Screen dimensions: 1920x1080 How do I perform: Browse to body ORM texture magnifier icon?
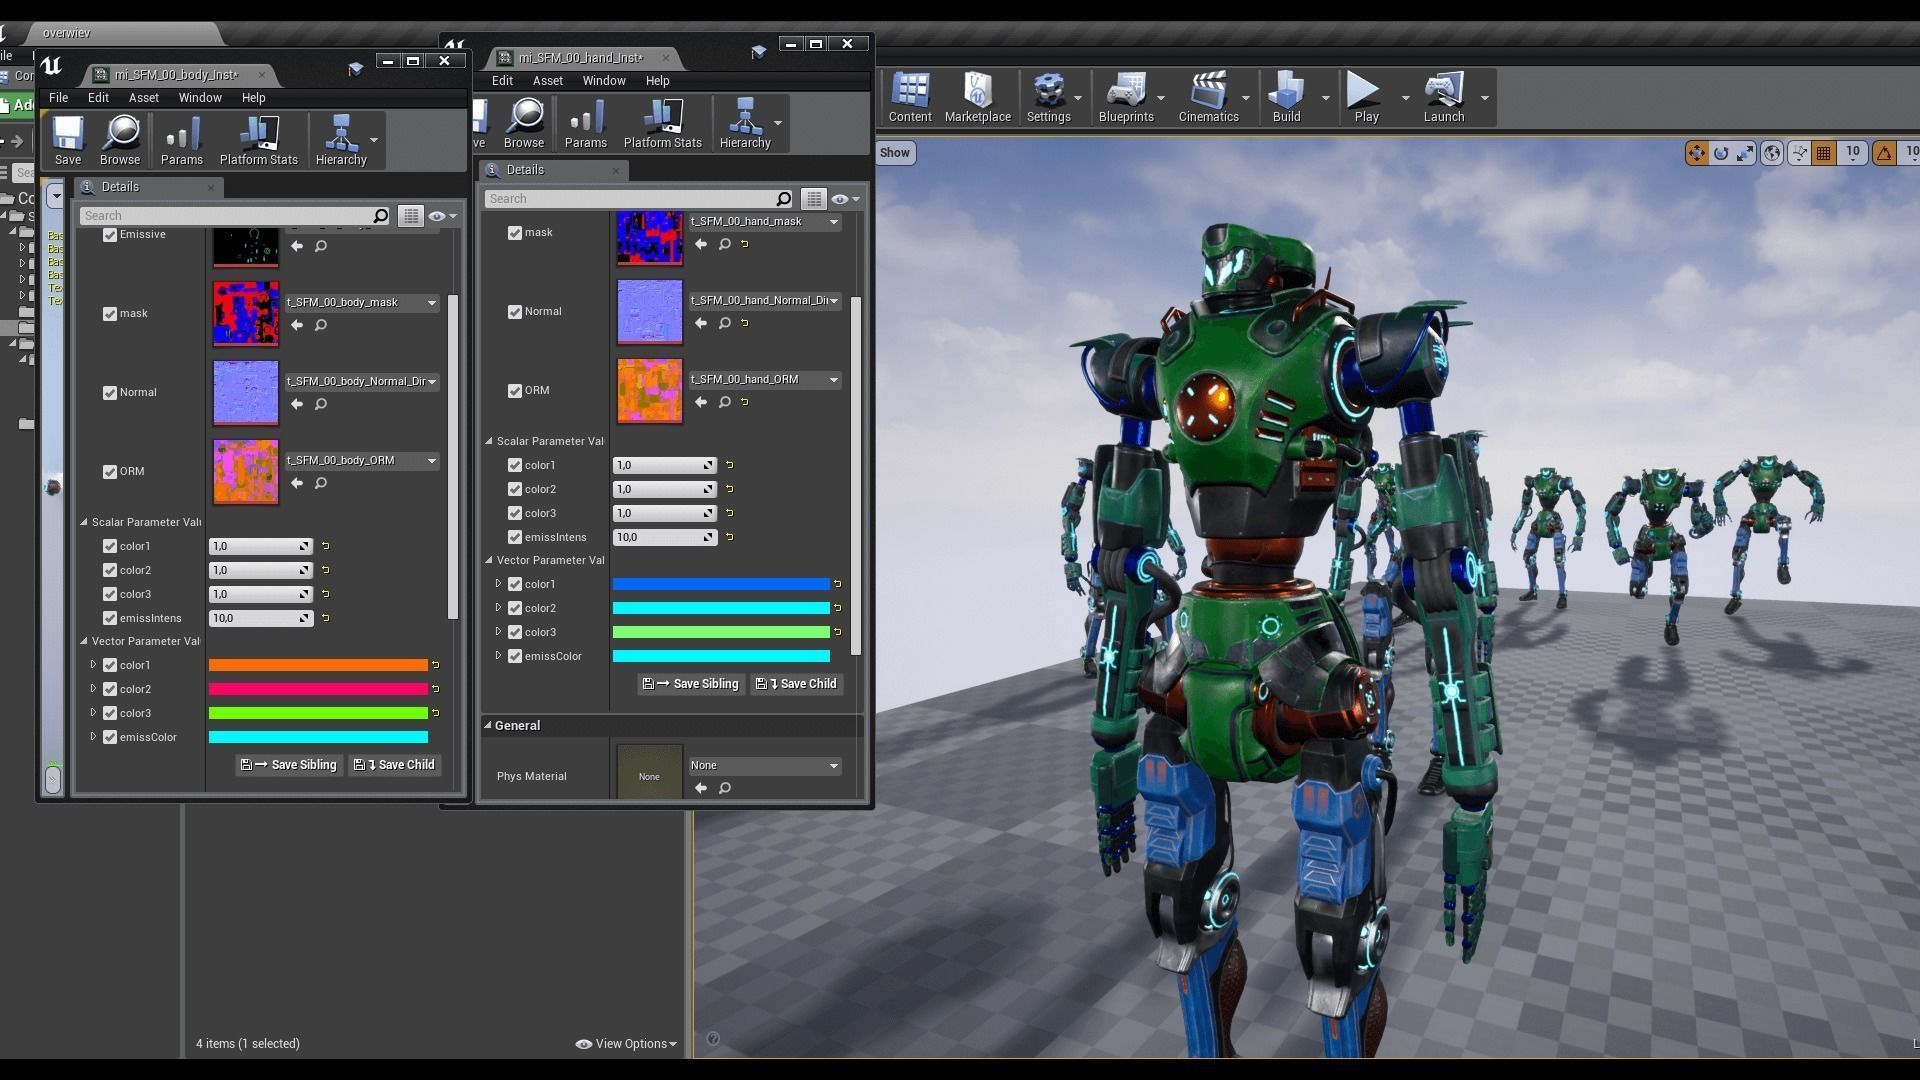321,483
